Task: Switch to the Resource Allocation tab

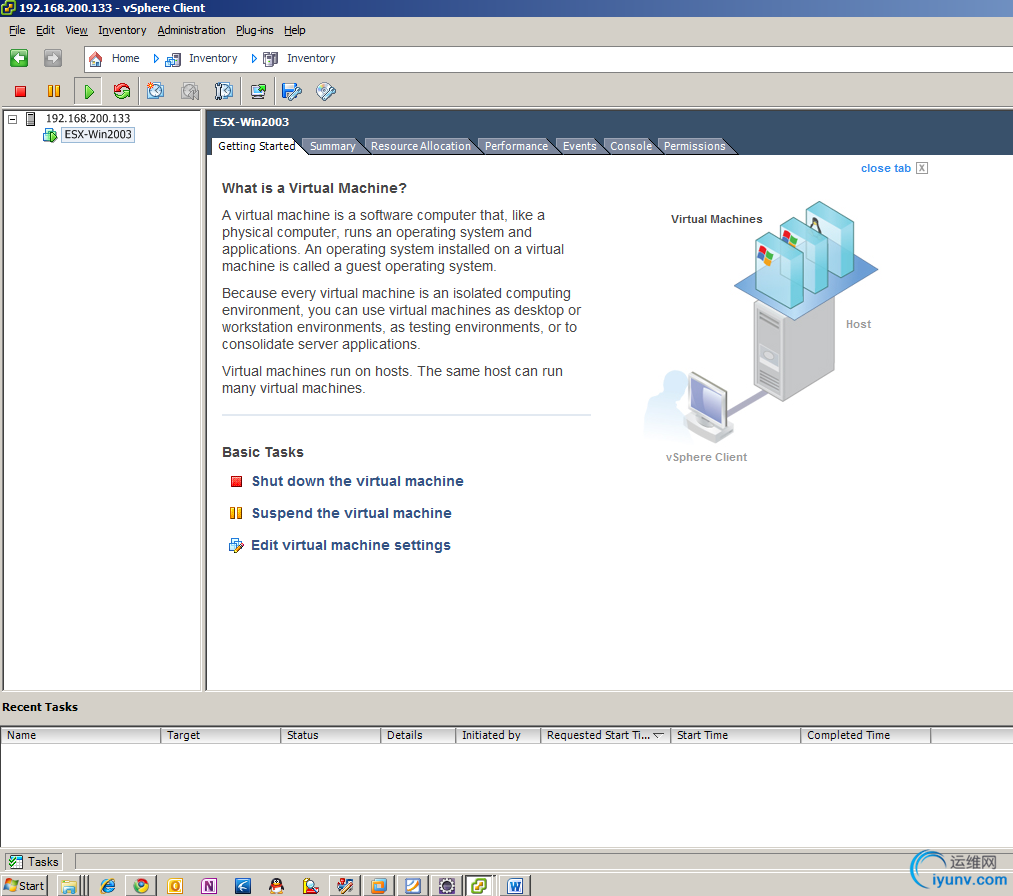Action: point(421,146)
